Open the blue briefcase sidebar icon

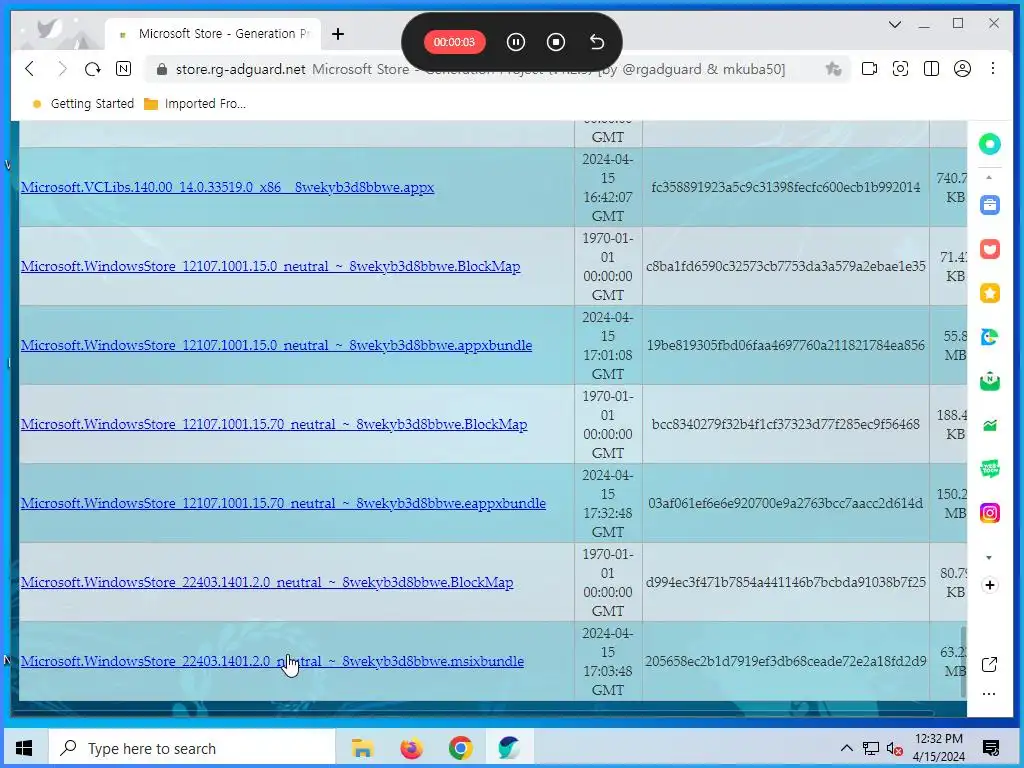[989, 205]
